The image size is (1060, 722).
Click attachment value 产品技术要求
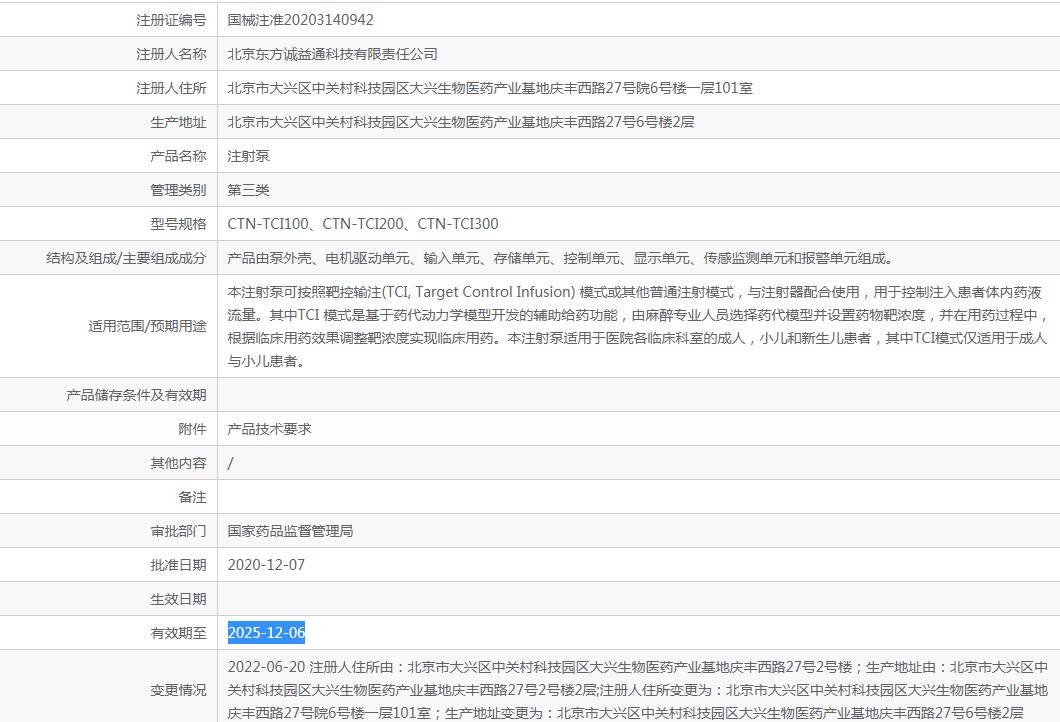[269, 429]
